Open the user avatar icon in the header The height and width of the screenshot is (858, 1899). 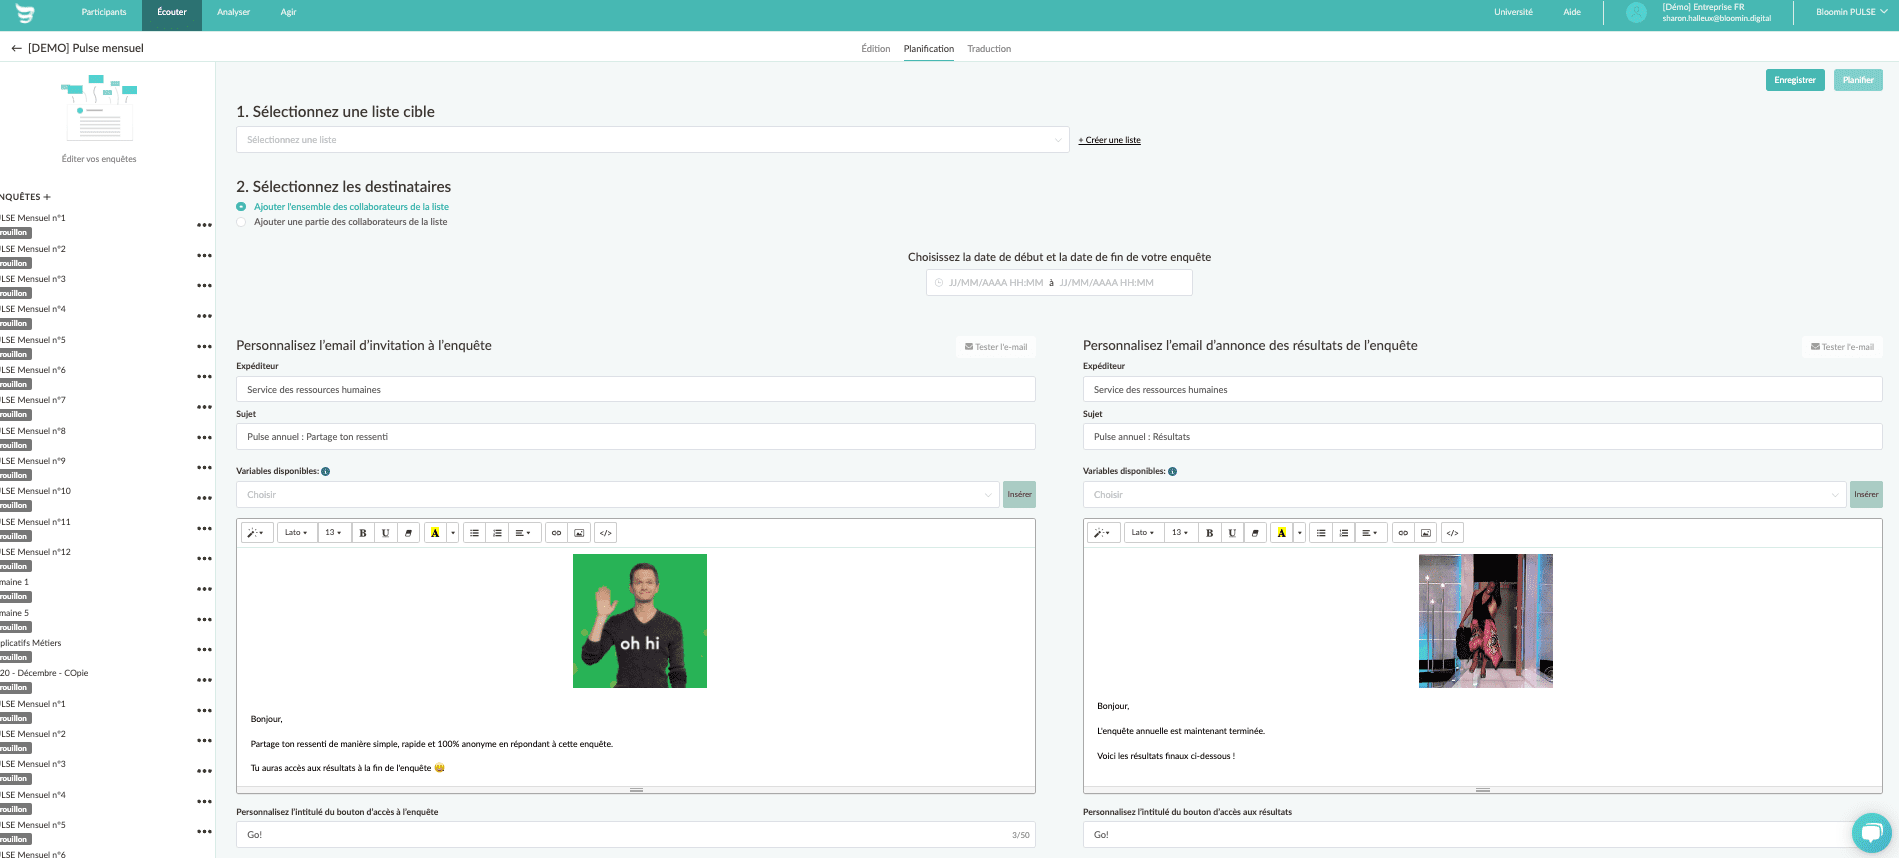pyautogui.click(x=1636, y=13)
